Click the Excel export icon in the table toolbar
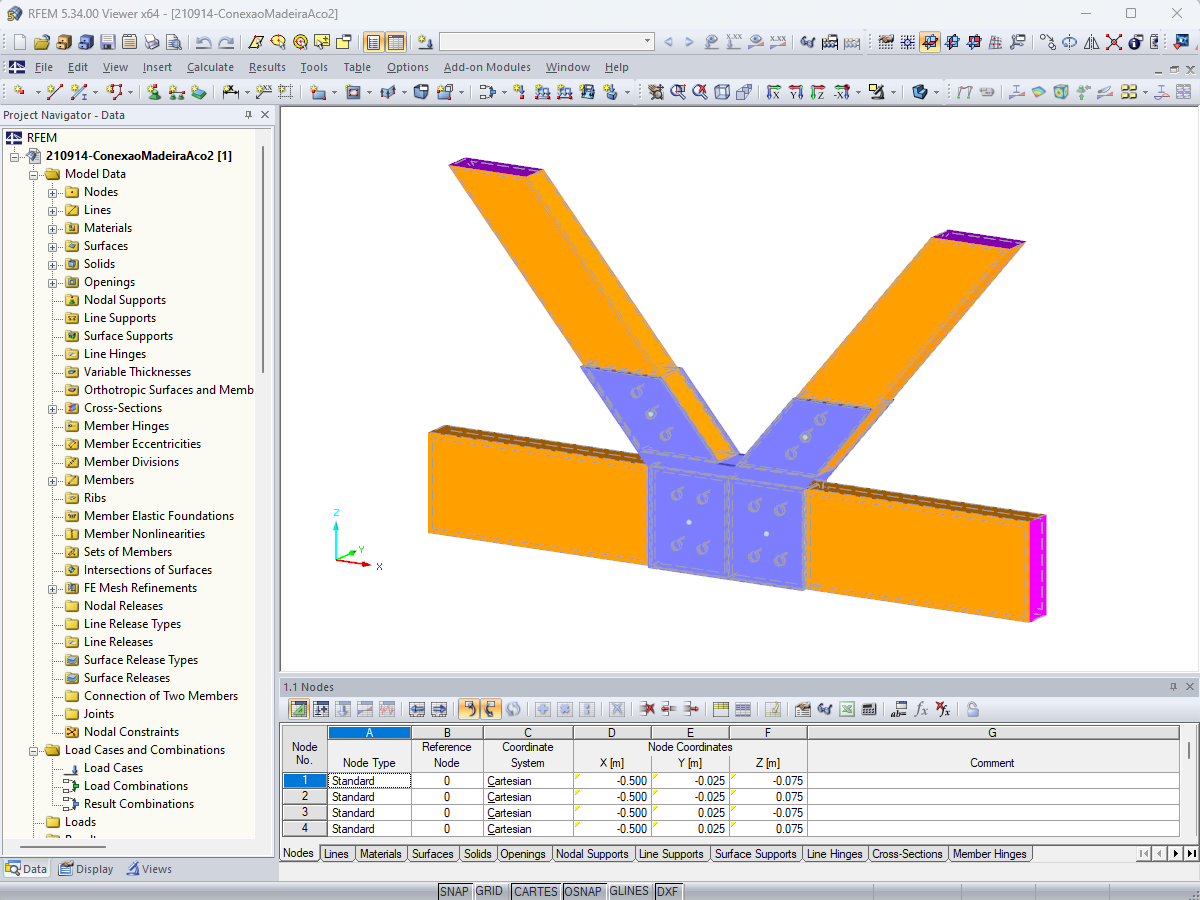This screenshot has height=900, width=1200. [x=847, y=709]
